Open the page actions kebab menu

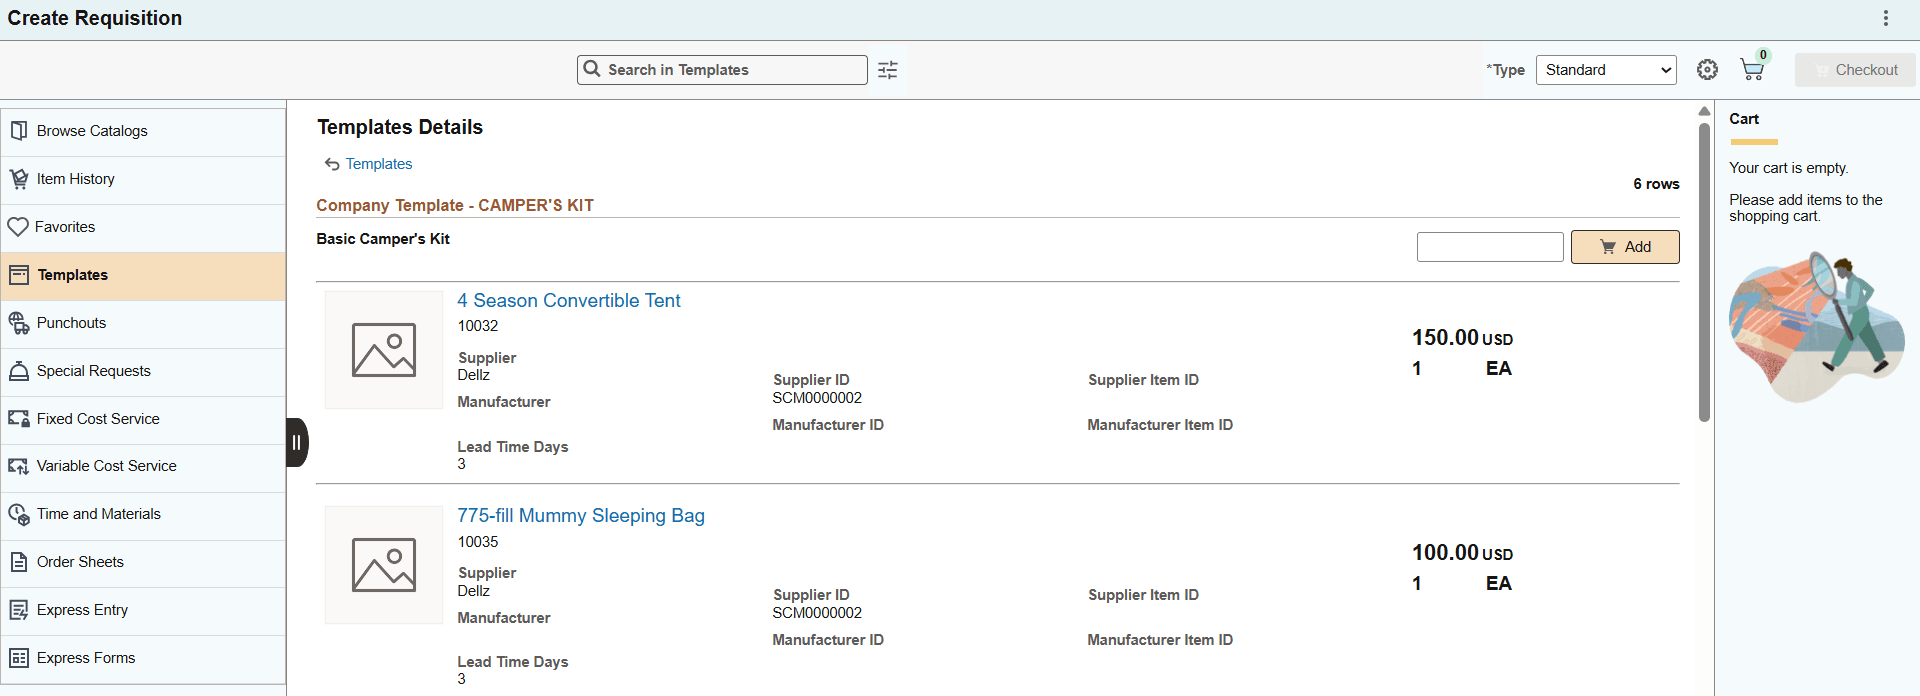[x=1886, y=18]
